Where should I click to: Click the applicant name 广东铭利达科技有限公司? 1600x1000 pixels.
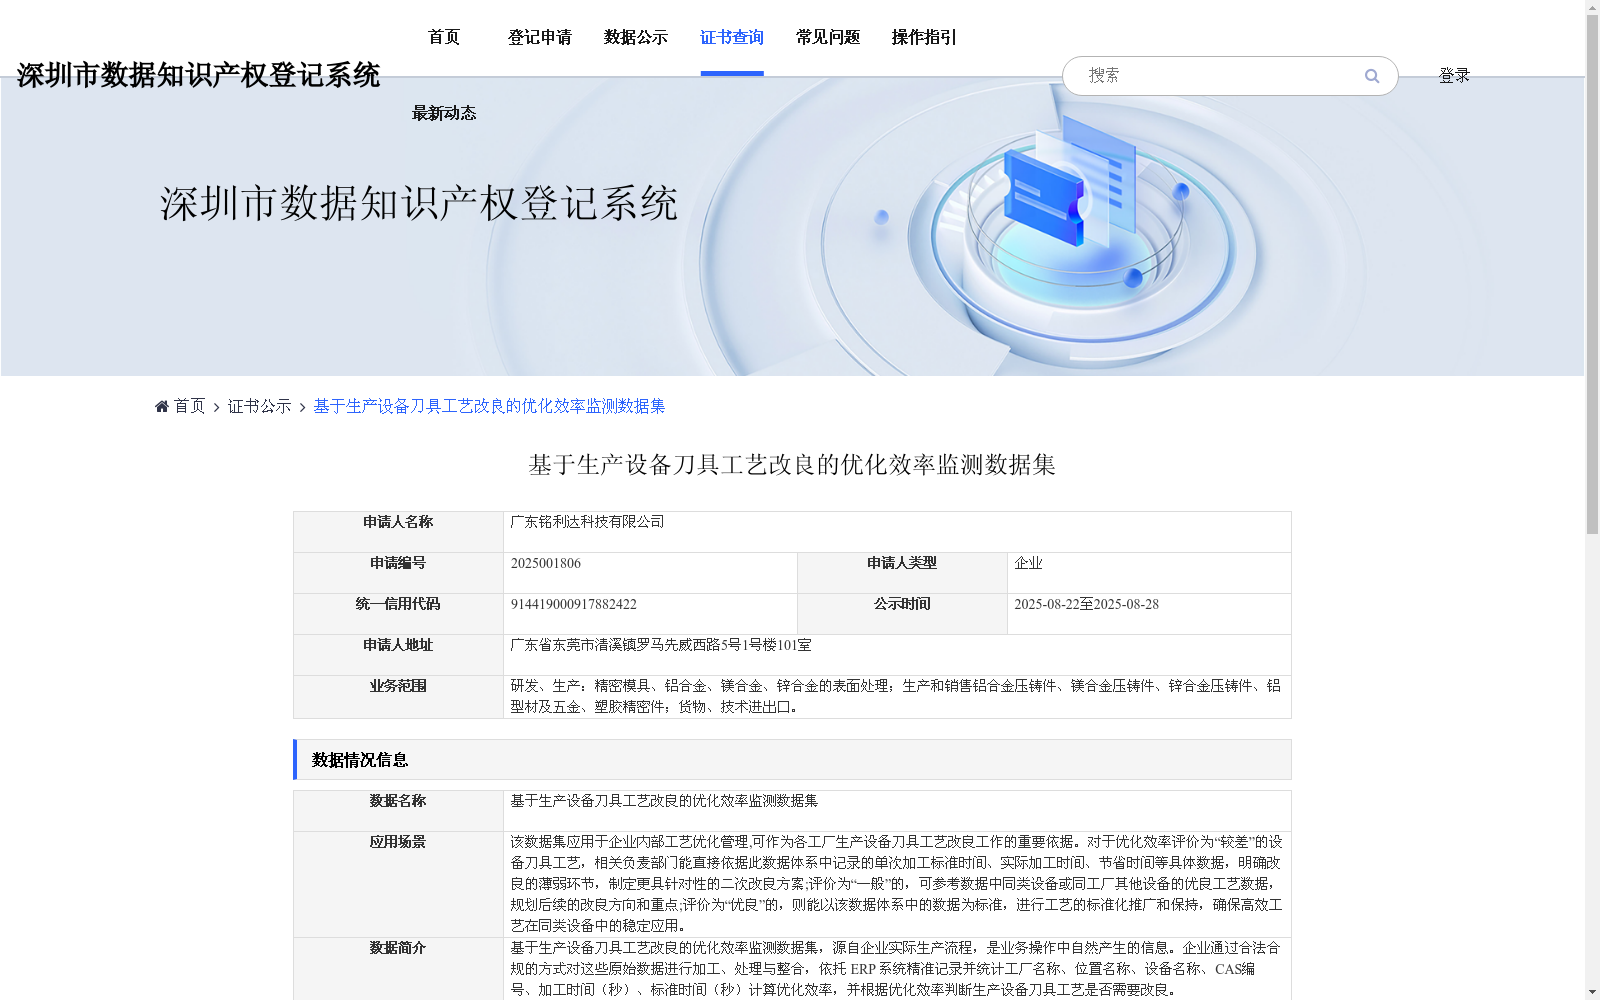[587, 522]
